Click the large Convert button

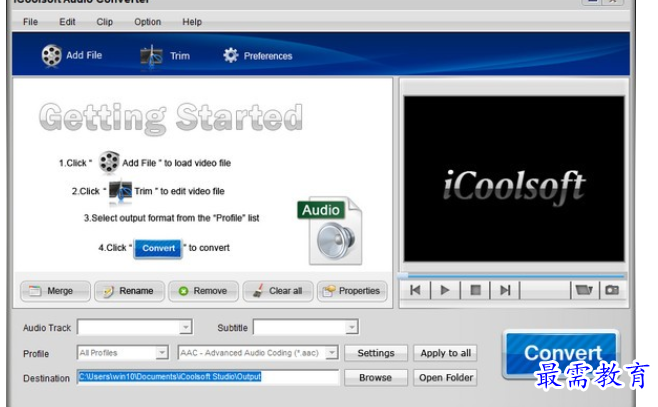(562, 353)
